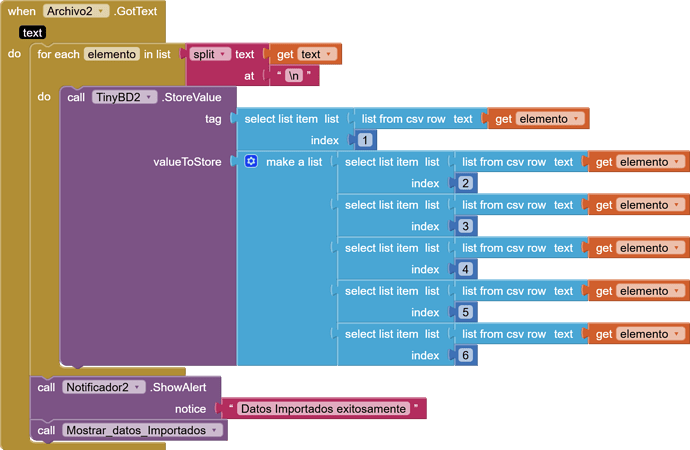The image size is (690, 450).
Task: Edit the index number 4 field
Action: (x=466, y=270)
